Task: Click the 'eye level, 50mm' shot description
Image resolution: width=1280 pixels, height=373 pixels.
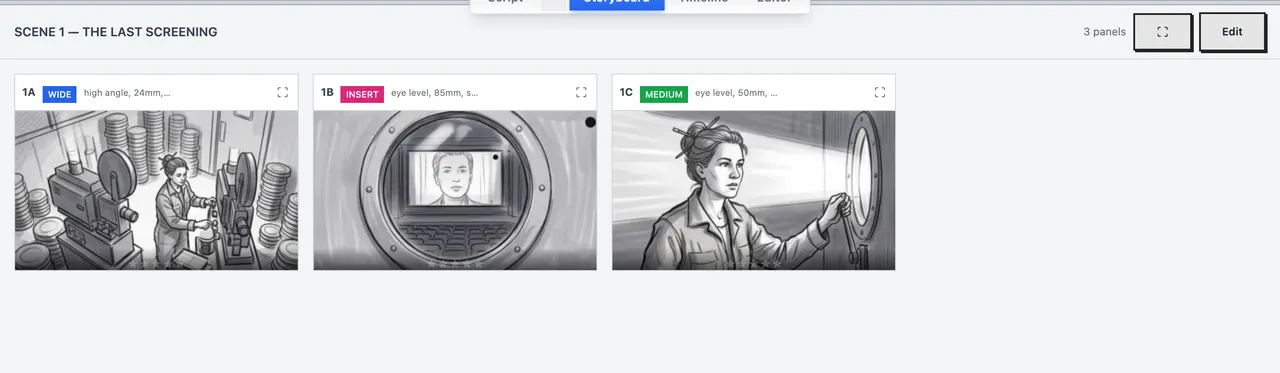Action: pos(736,93)
